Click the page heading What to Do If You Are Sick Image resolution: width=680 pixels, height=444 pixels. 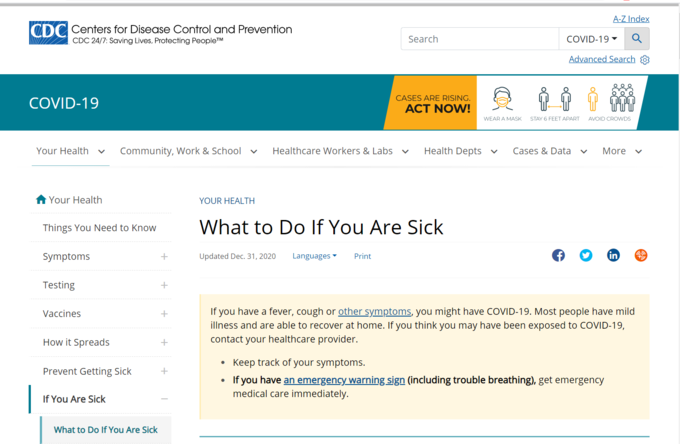click(x=321, y=227)
